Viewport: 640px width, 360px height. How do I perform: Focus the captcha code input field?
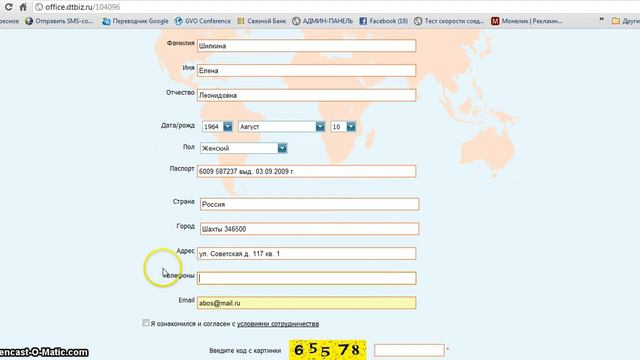[409, 350]
